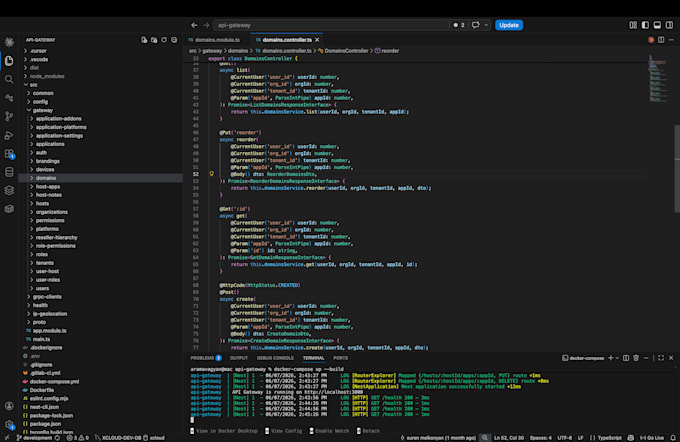Viewport: 680px width, 442px height.
Task: Toggle secondary side bar visibility
Action: tap(670, 25)
